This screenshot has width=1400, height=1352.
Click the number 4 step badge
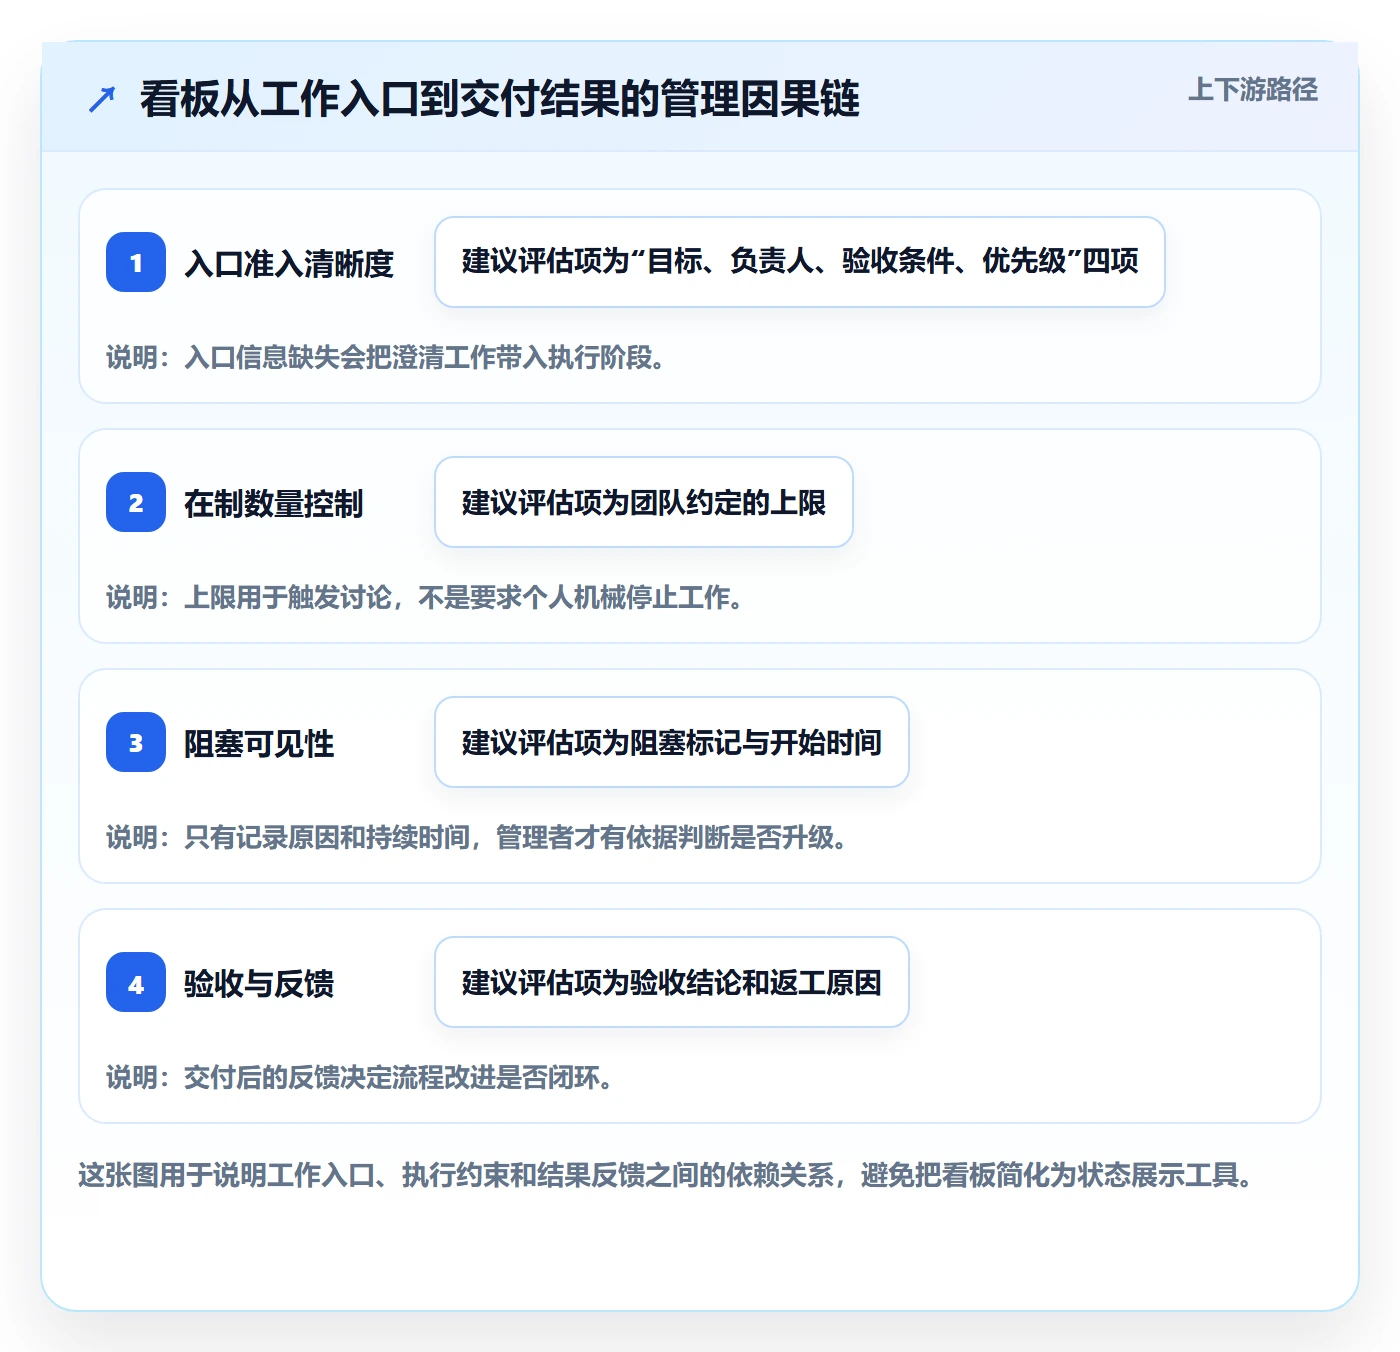[136, 982]
